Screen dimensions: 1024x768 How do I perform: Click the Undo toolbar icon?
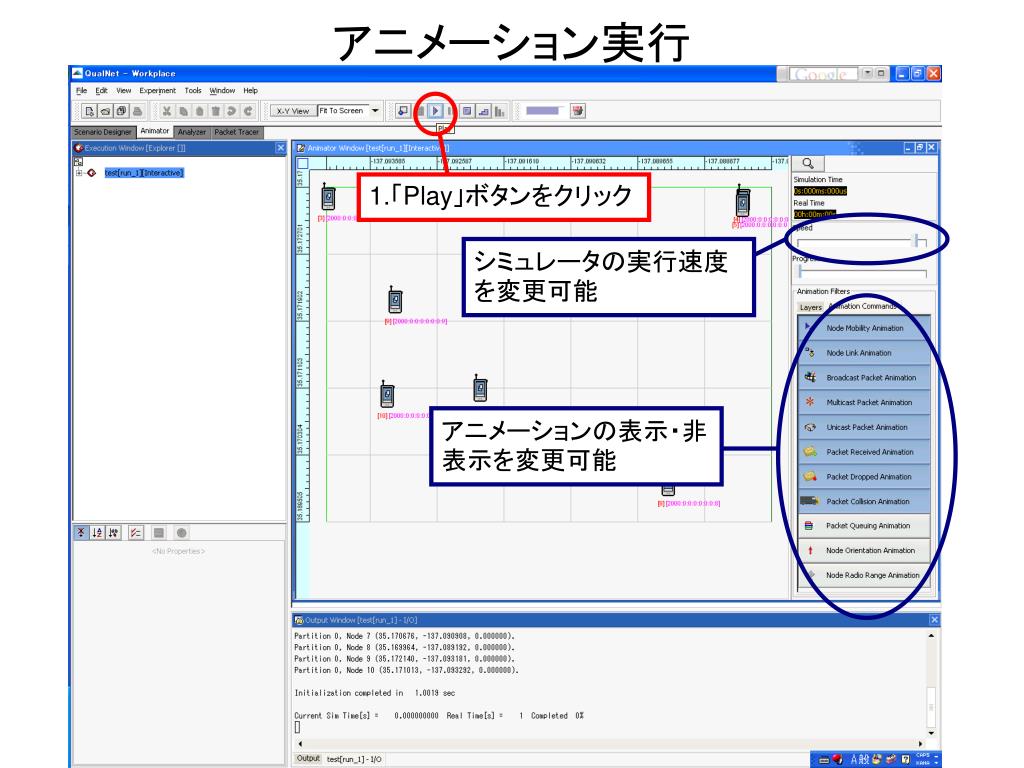(231, 111)
